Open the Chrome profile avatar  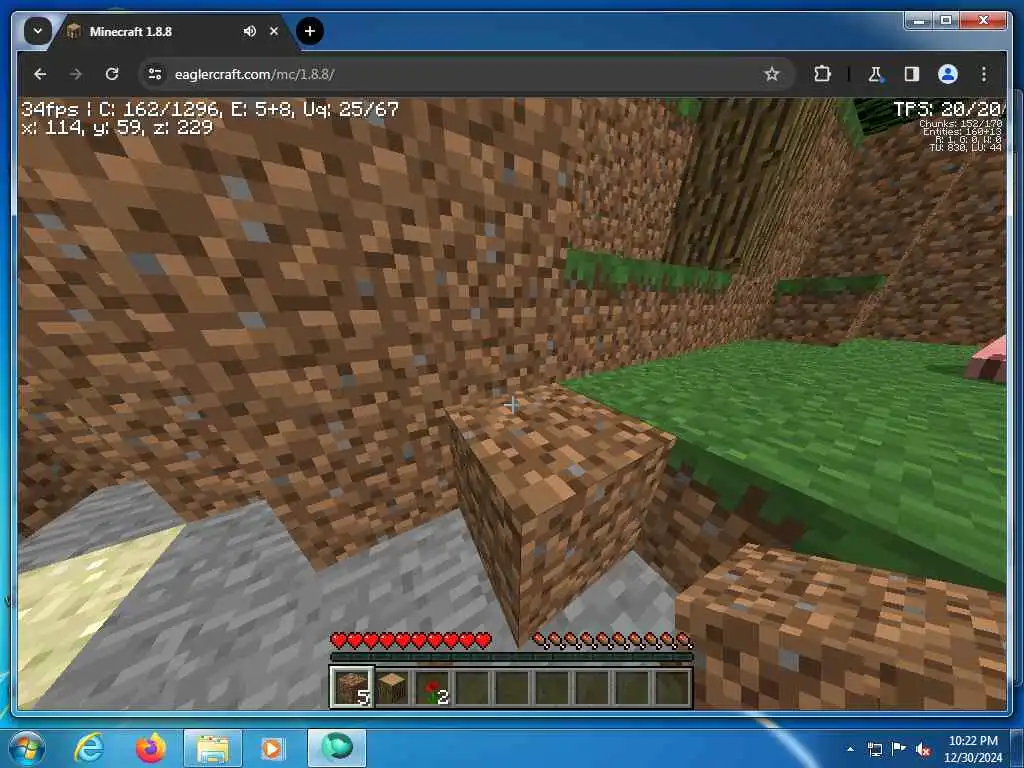pyautogui.click(x=948, y=74)
